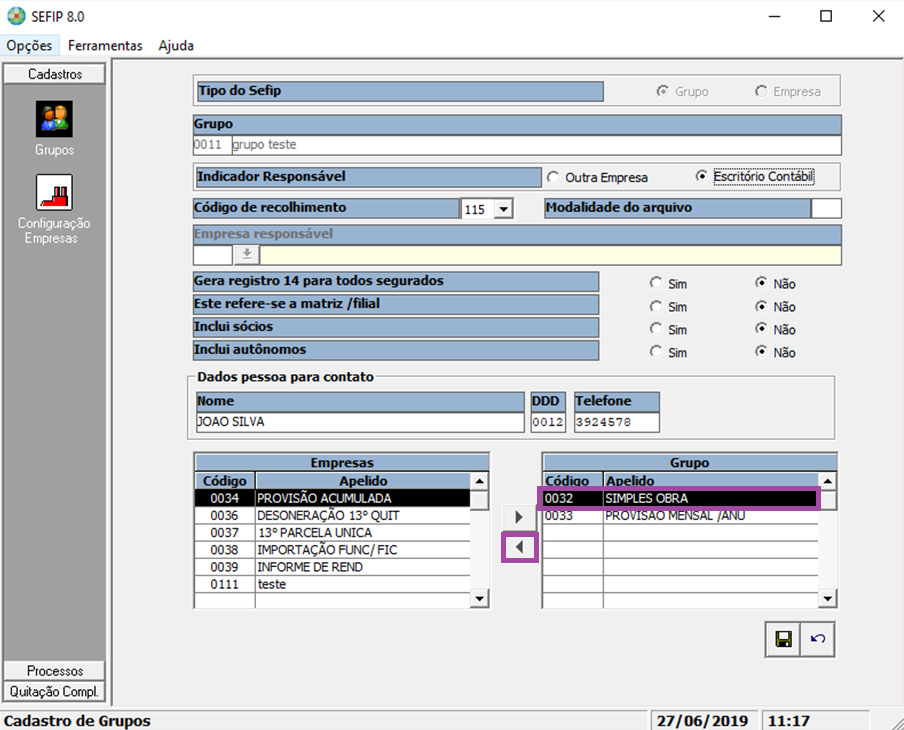
Task: Click the Apelido header in Empresas table
Action: tap(363, 481)
